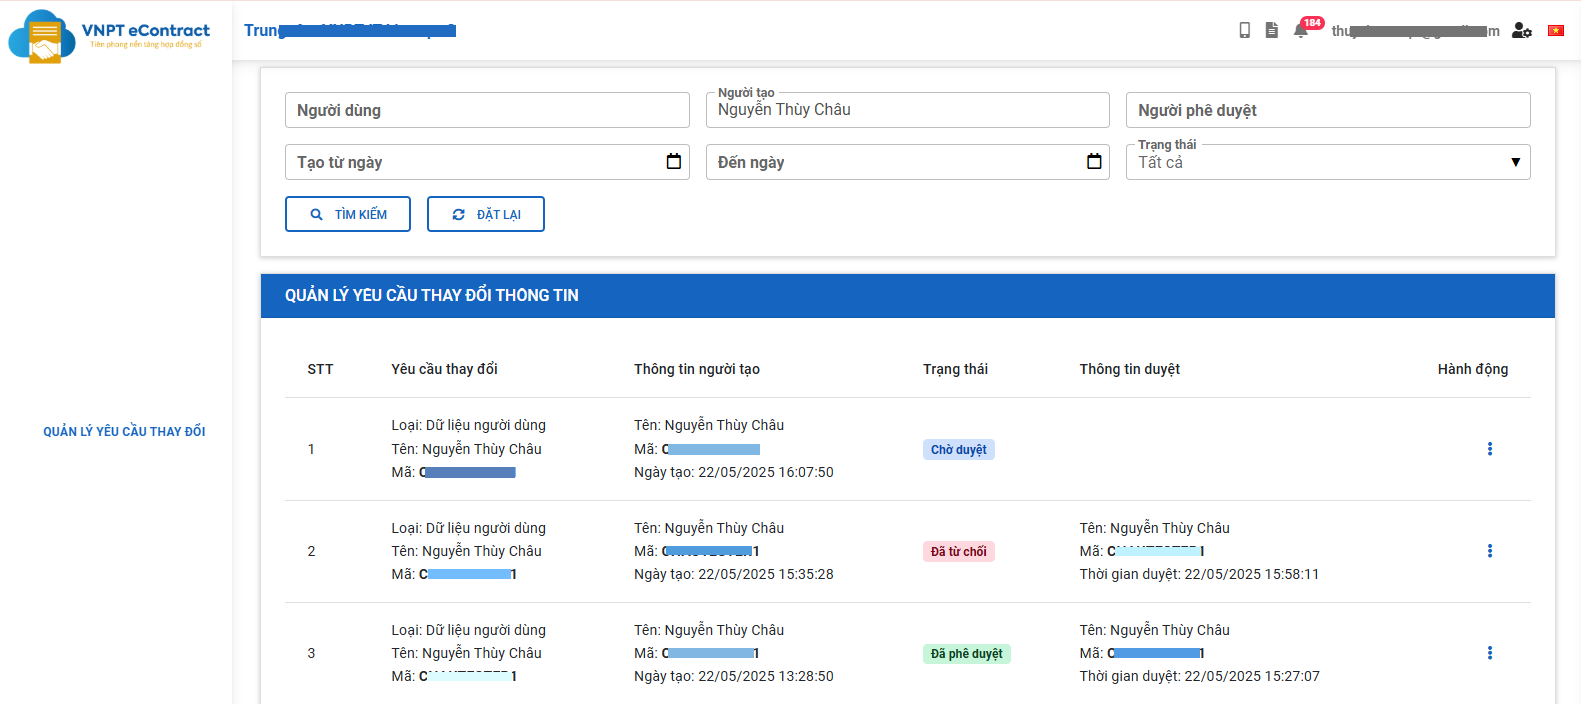Click the Tìm kiếm search button
This screenshot has height=704, width=1581.
pyautogui.click(x=348, y=214)
